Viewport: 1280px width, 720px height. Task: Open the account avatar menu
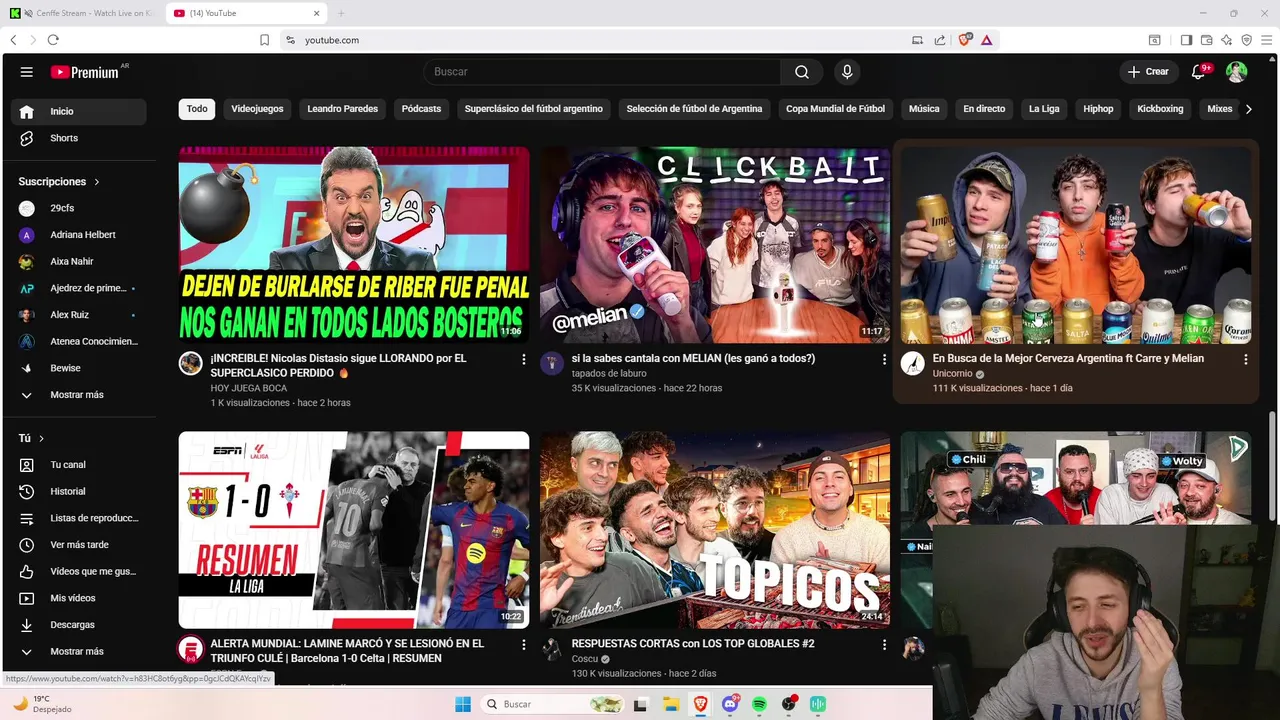pyautogui.click(x=1237, y=72)
